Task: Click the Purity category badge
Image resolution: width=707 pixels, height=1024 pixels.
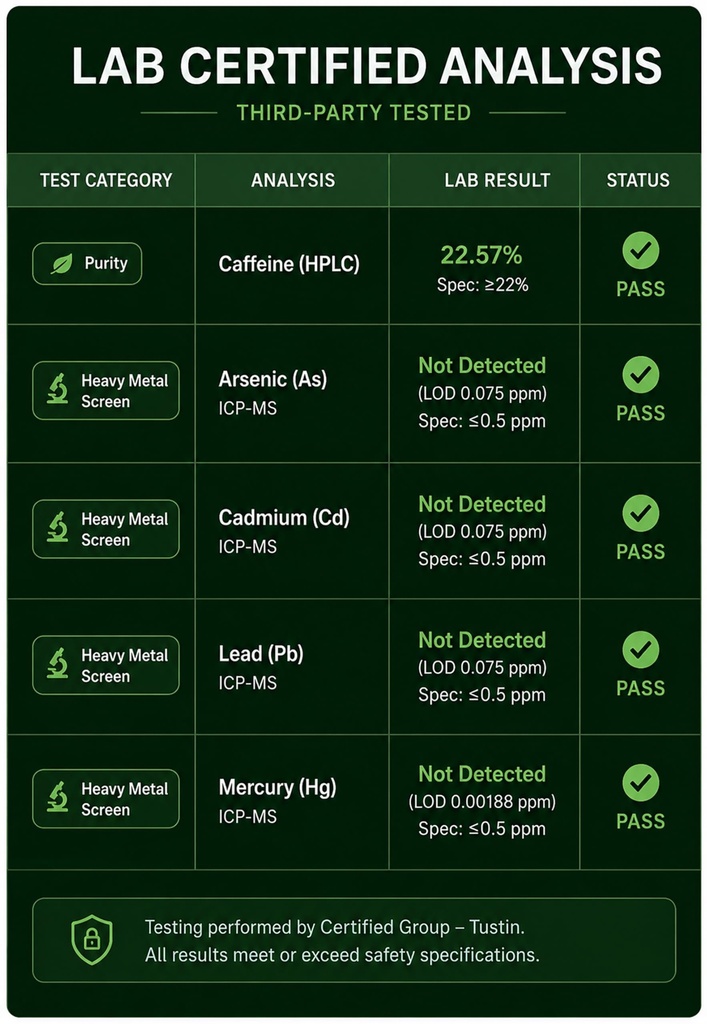Action: click(x=87, y=264)
